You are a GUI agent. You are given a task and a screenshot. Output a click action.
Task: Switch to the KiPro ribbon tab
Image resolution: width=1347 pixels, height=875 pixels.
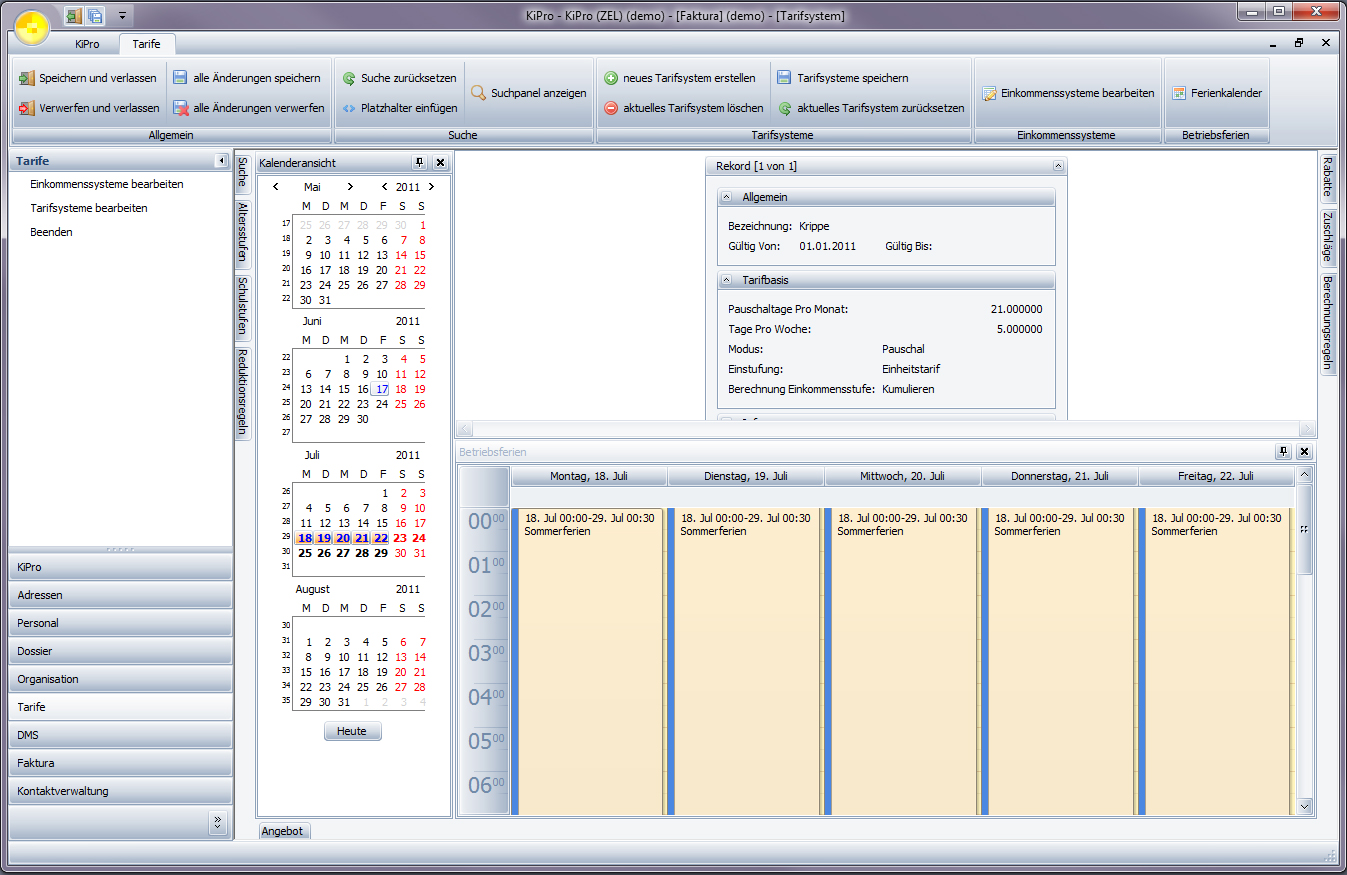(87, 44)
